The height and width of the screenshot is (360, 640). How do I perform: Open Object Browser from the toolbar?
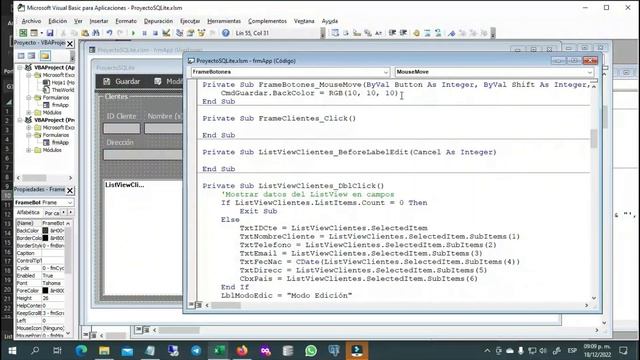[201, 33]
